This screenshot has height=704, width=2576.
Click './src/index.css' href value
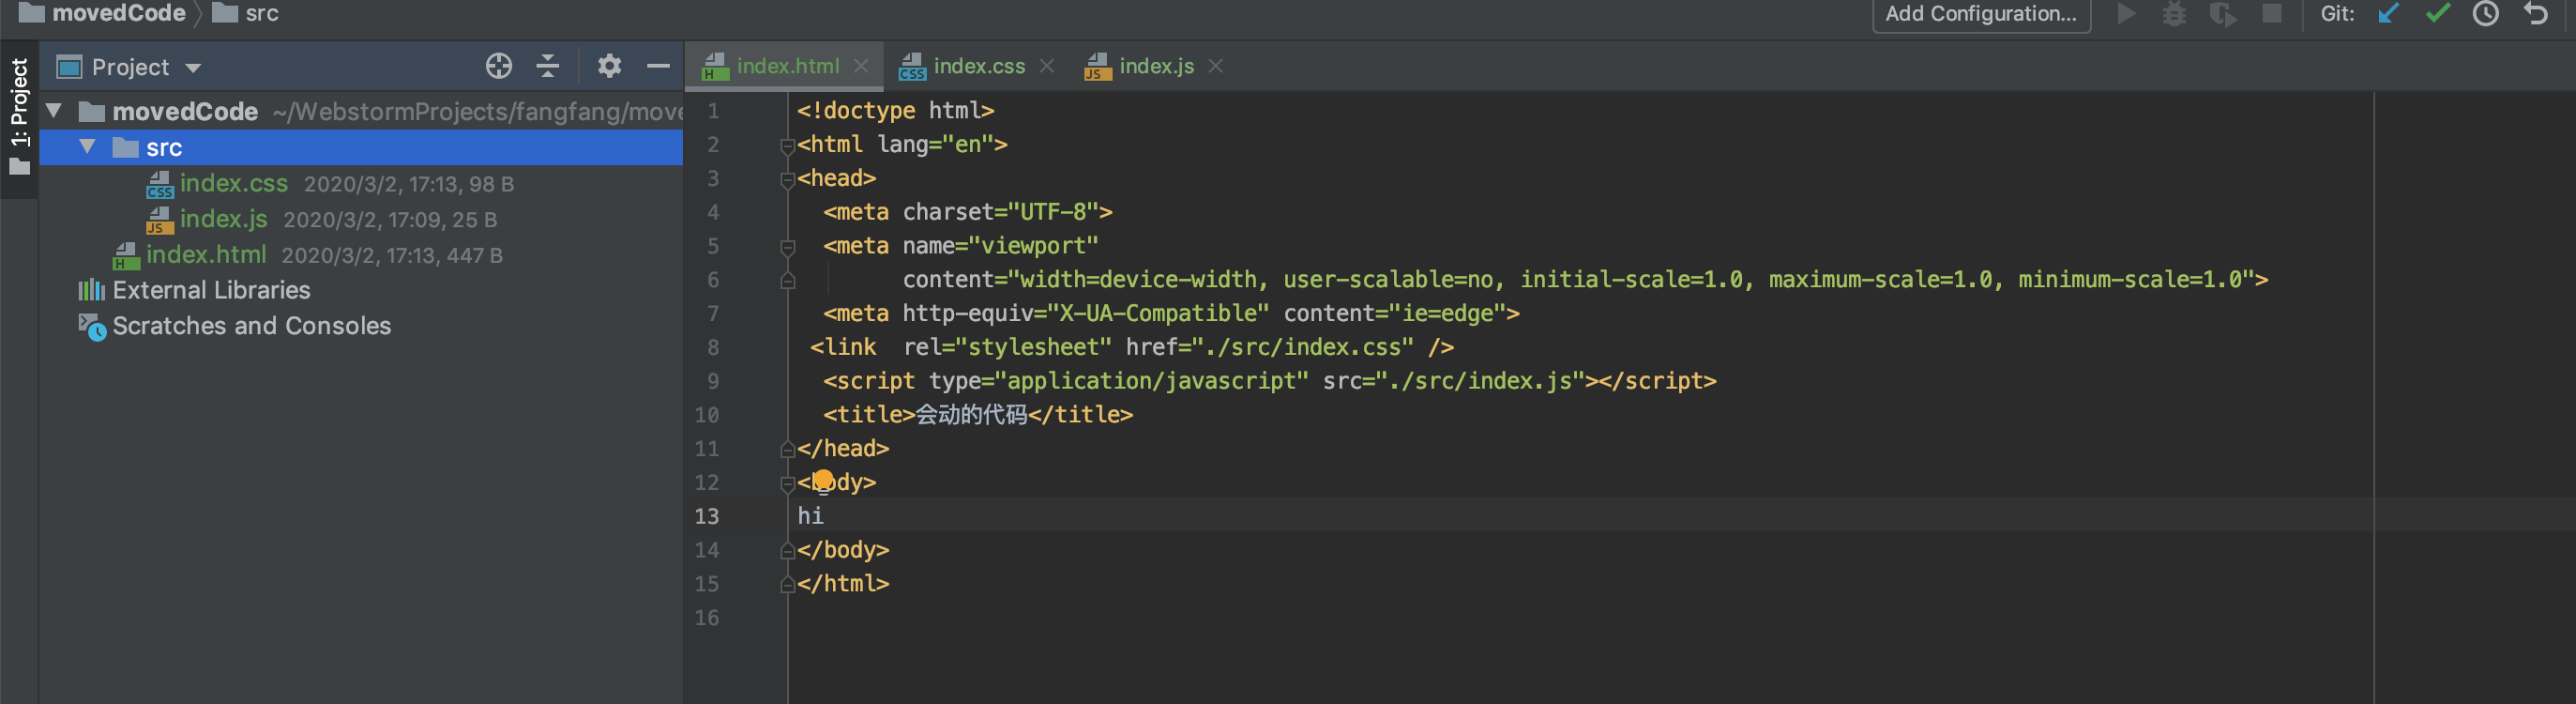tap(1302, 347)
